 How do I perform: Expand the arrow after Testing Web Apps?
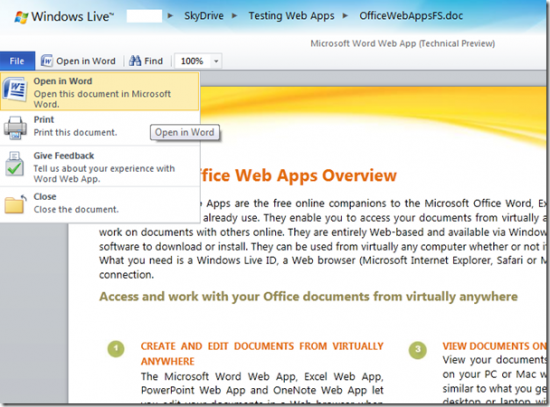pos(345,16)
